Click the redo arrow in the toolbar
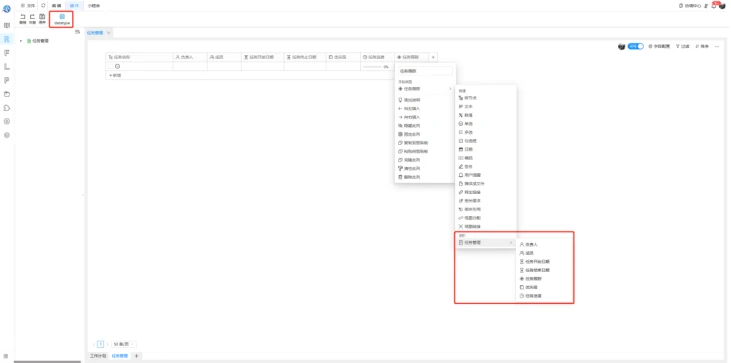The height and width of the screenshot is (363, 731). (x=32, y=17)
